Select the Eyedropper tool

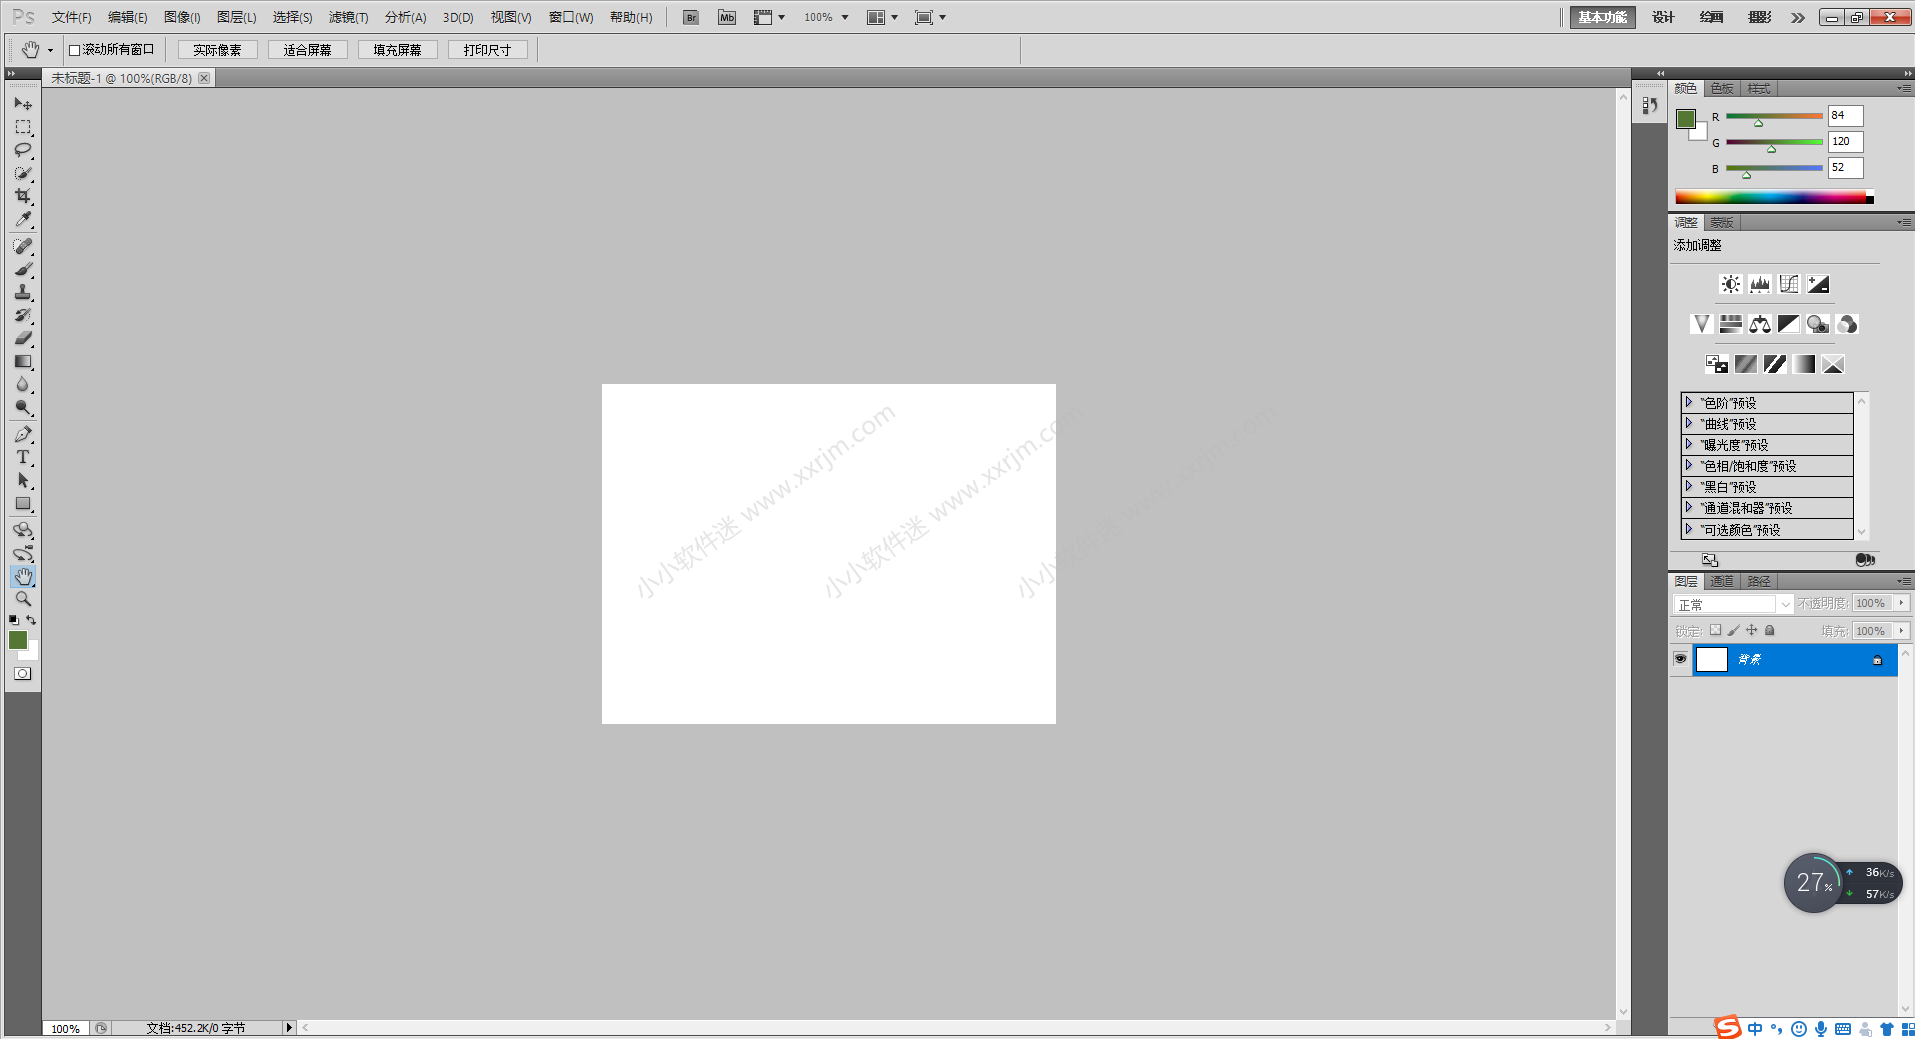[23, 219]
